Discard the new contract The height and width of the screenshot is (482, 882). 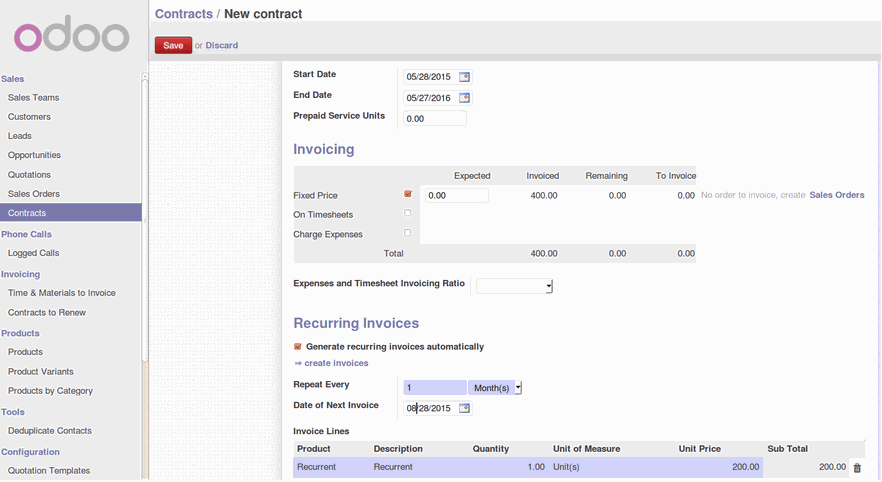(x=222, y=45)
